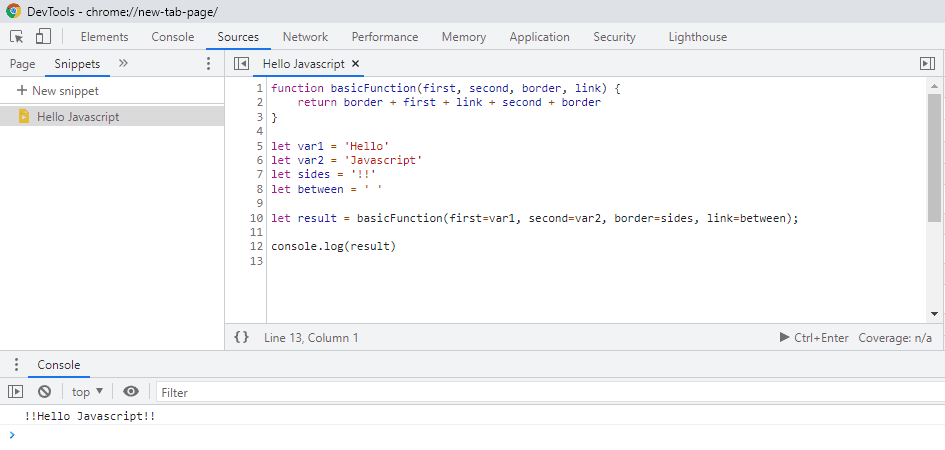Open live expression eye icon
The width and height of the screenshot is (945, 450).
131,392
